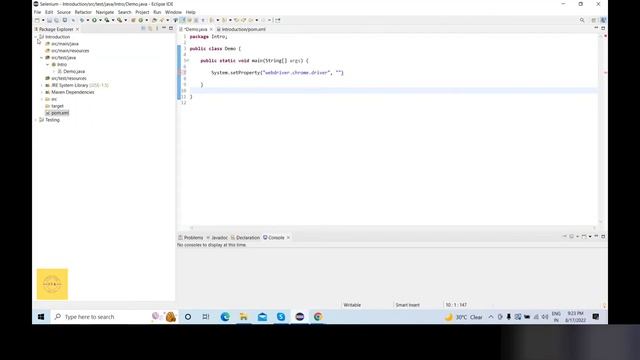Open the Run button dropdown arrow
Image resolution: width=640 pixels, height=360 pixels.
click(100, 20)
